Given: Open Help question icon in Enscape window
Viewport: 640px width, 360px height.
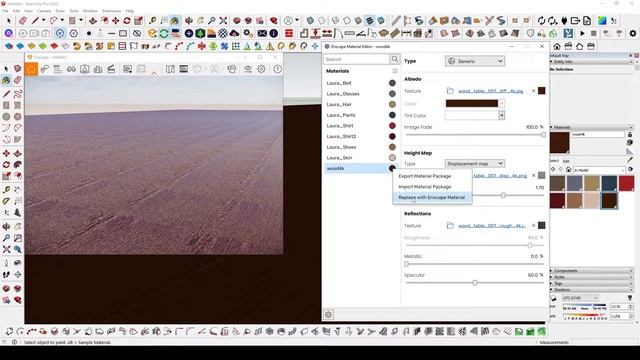Looking at the screenshot, I should [278, 69].
